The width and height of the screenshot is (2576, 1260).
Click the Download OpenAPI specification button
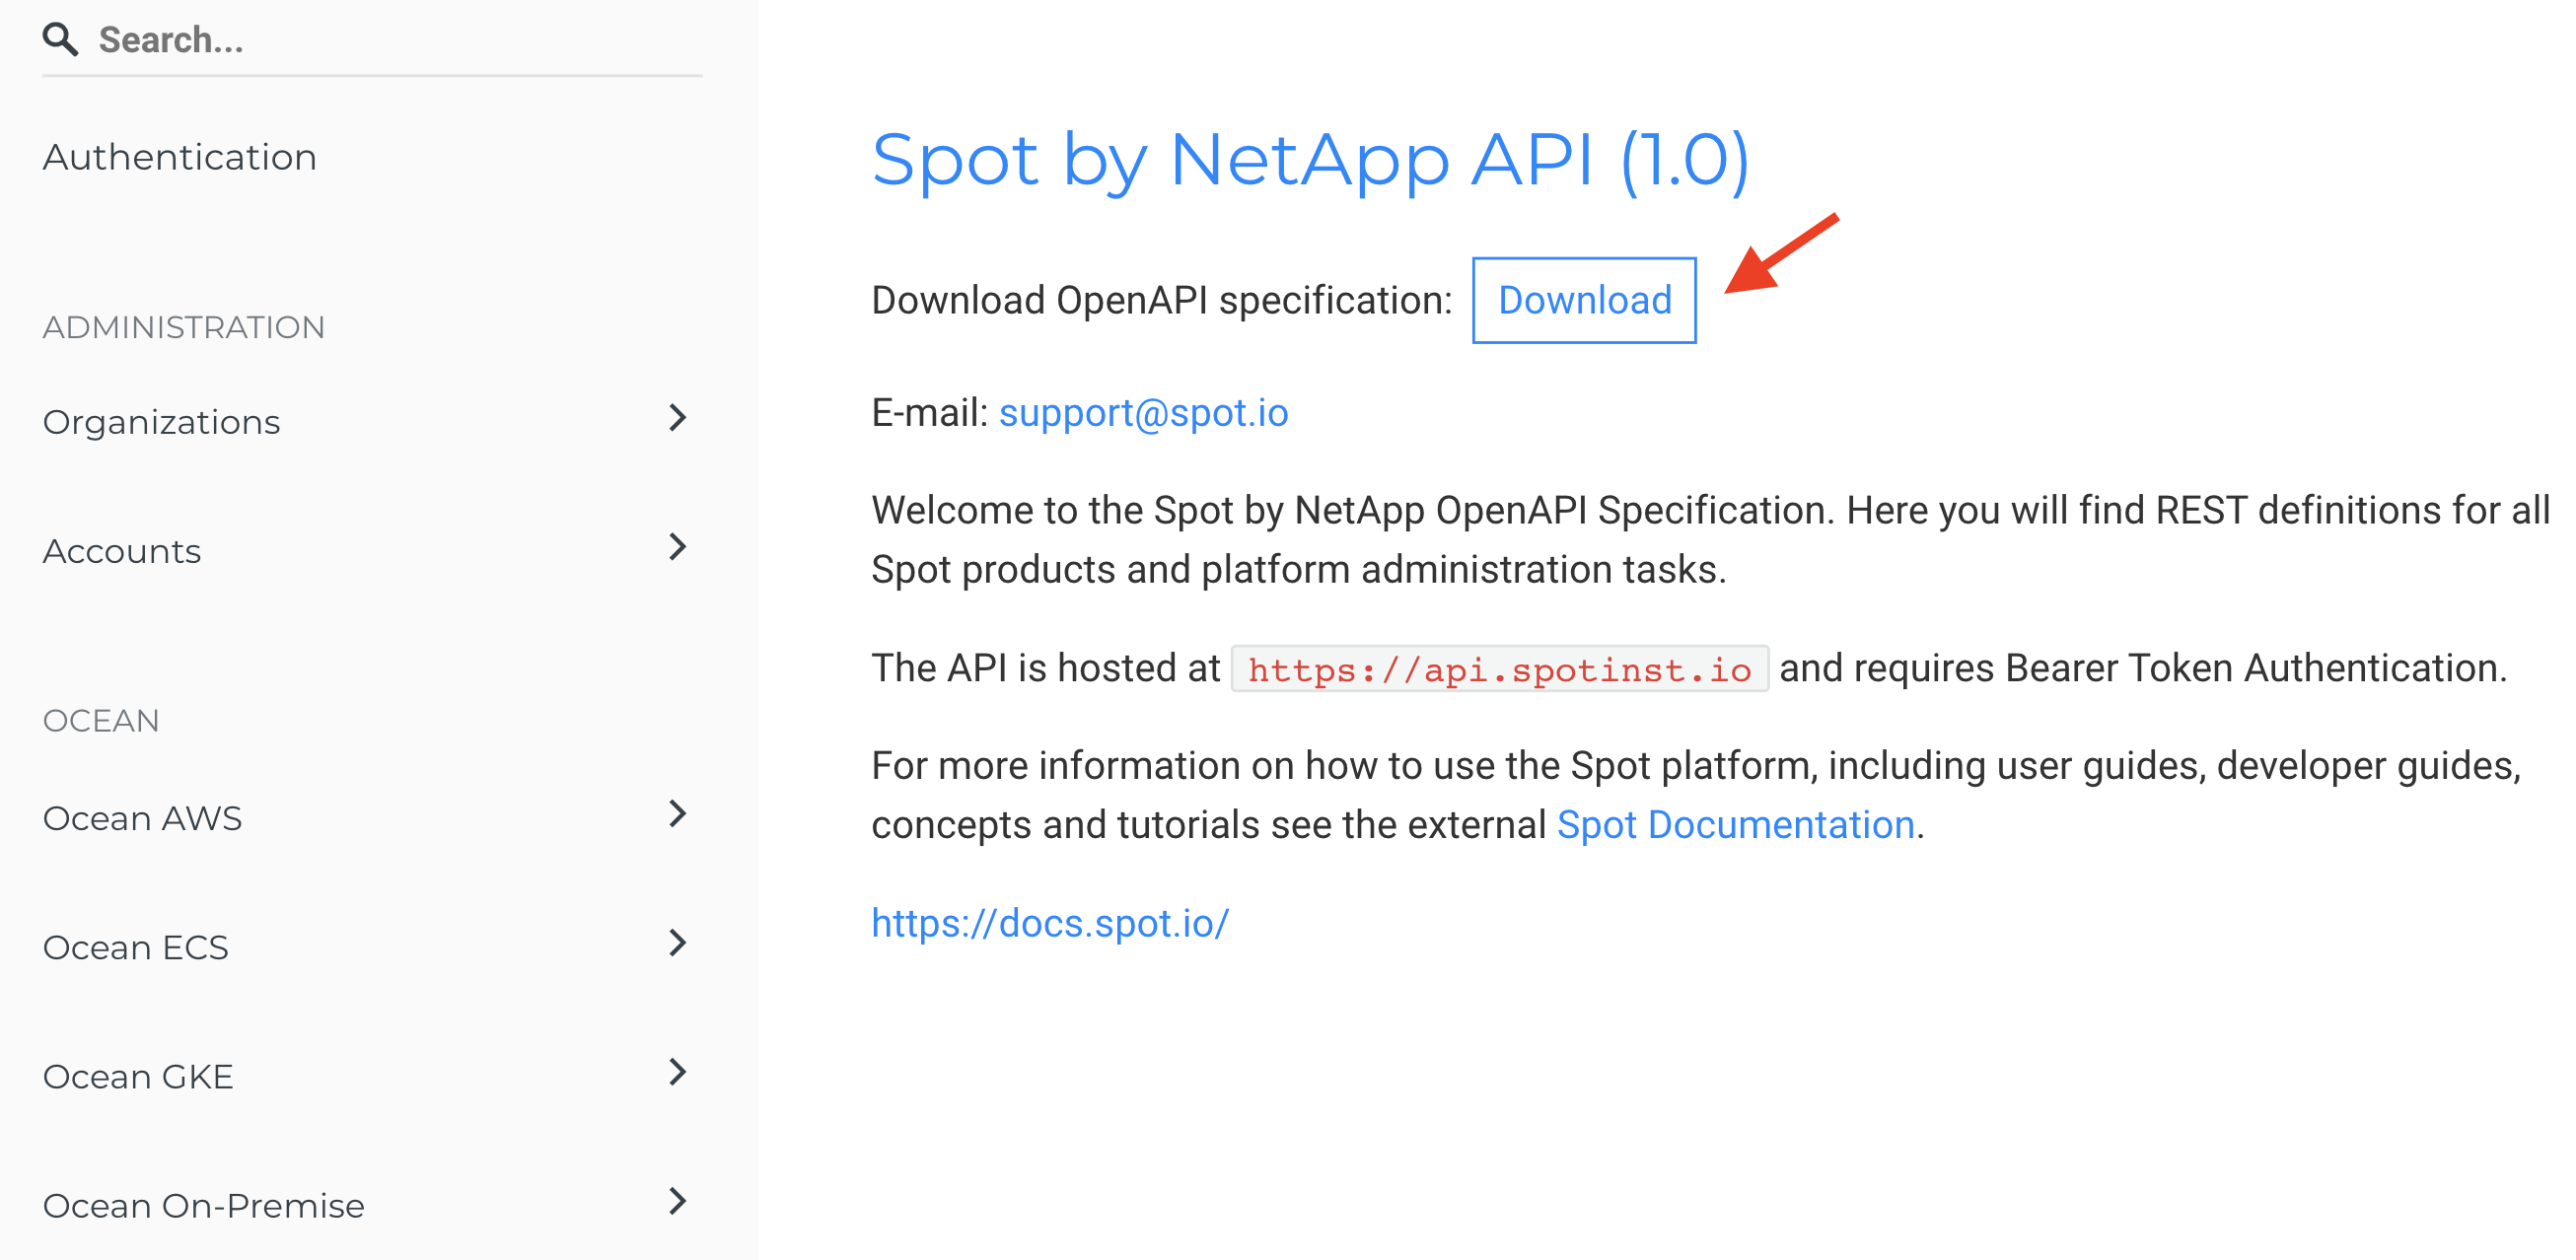click(x=1584, y=300)
